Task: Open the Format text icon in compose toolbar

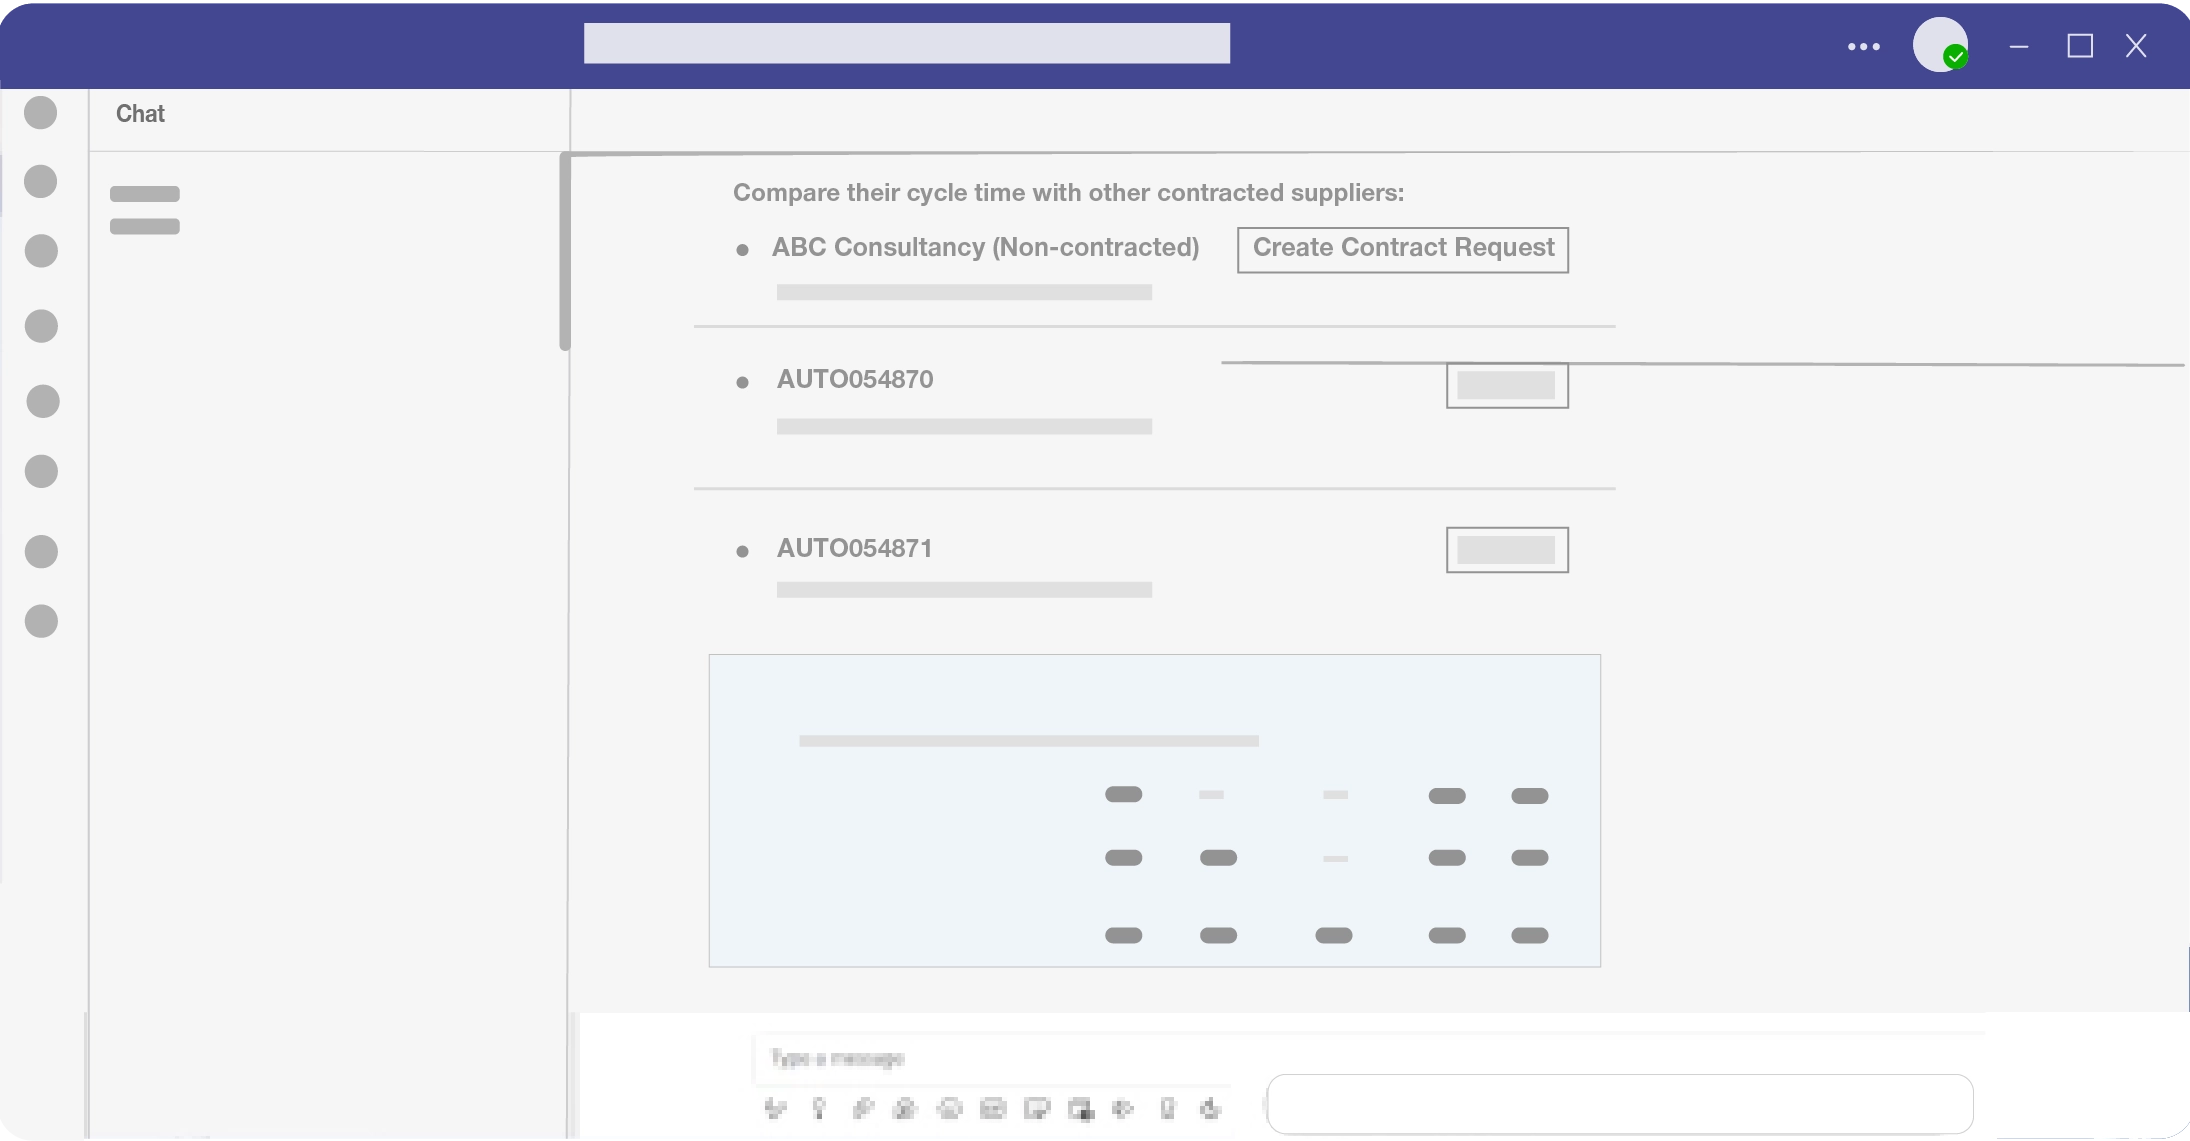Action: (775, 1108)
